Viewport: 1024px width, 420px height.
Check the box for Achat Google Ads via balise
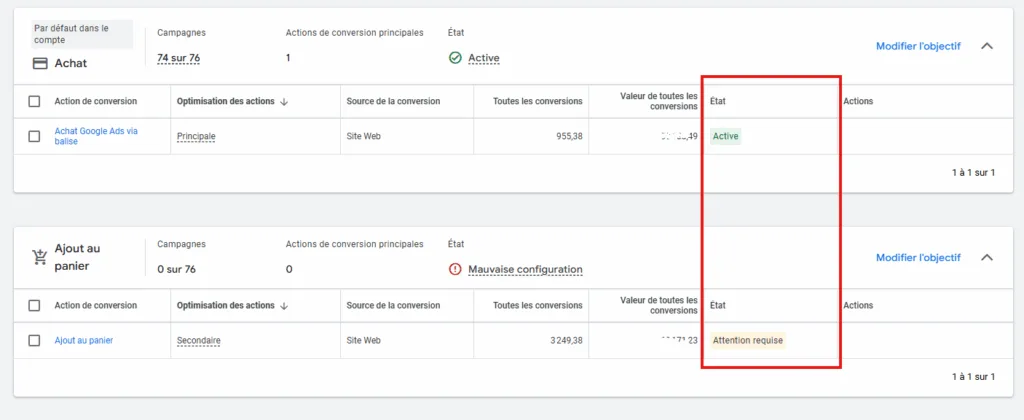coord(35,136)
